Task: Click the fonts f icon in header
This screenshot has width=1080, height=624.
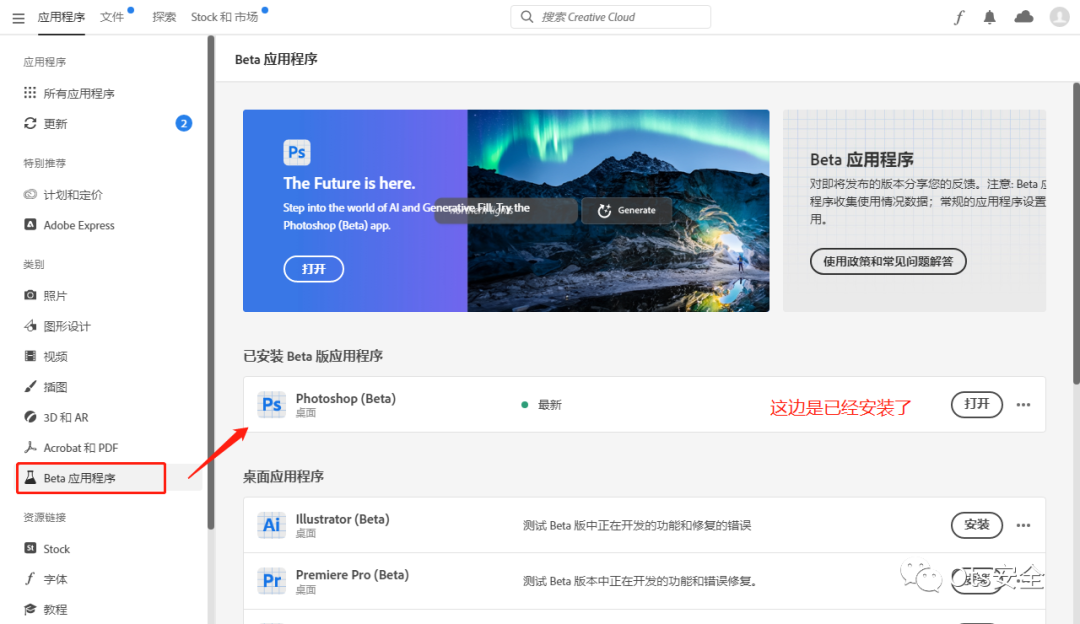Action: click(959, 17)
